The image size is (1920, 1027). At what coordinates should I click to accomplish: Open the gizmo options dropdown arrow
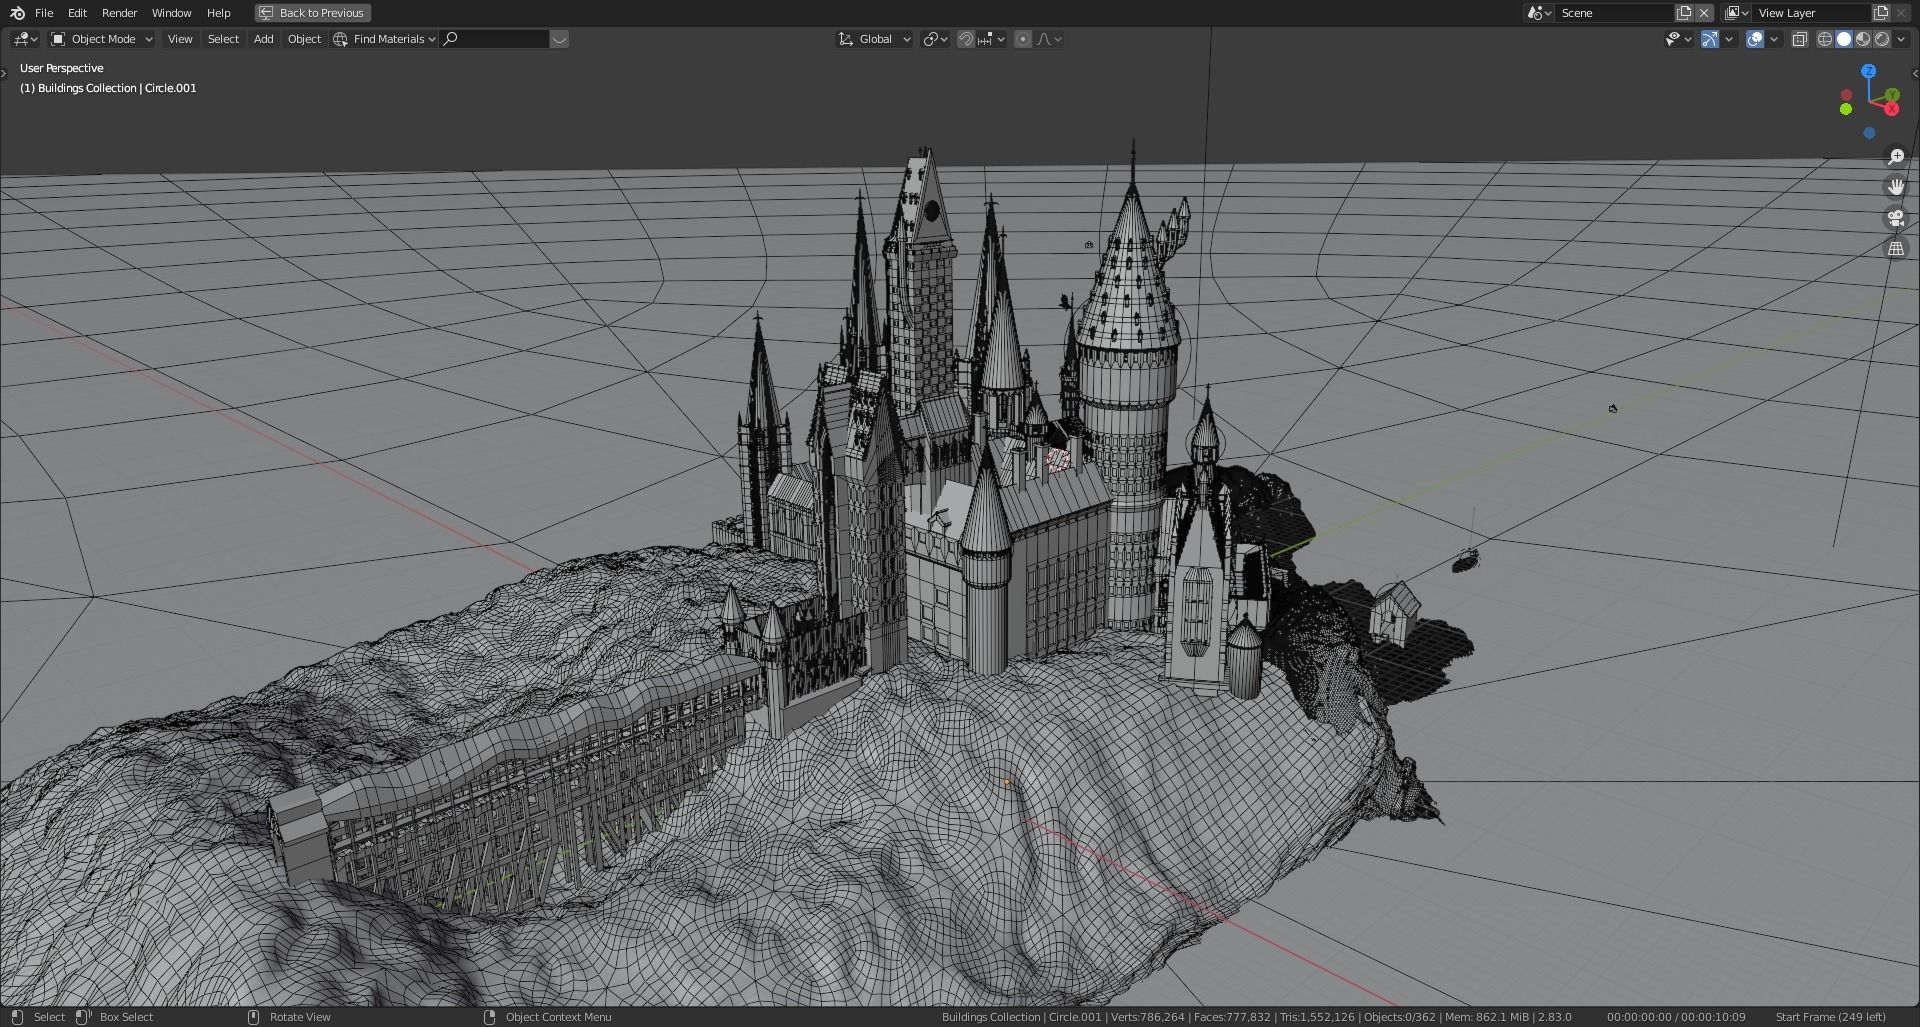pyautogui.click(x=1729, y=39)
